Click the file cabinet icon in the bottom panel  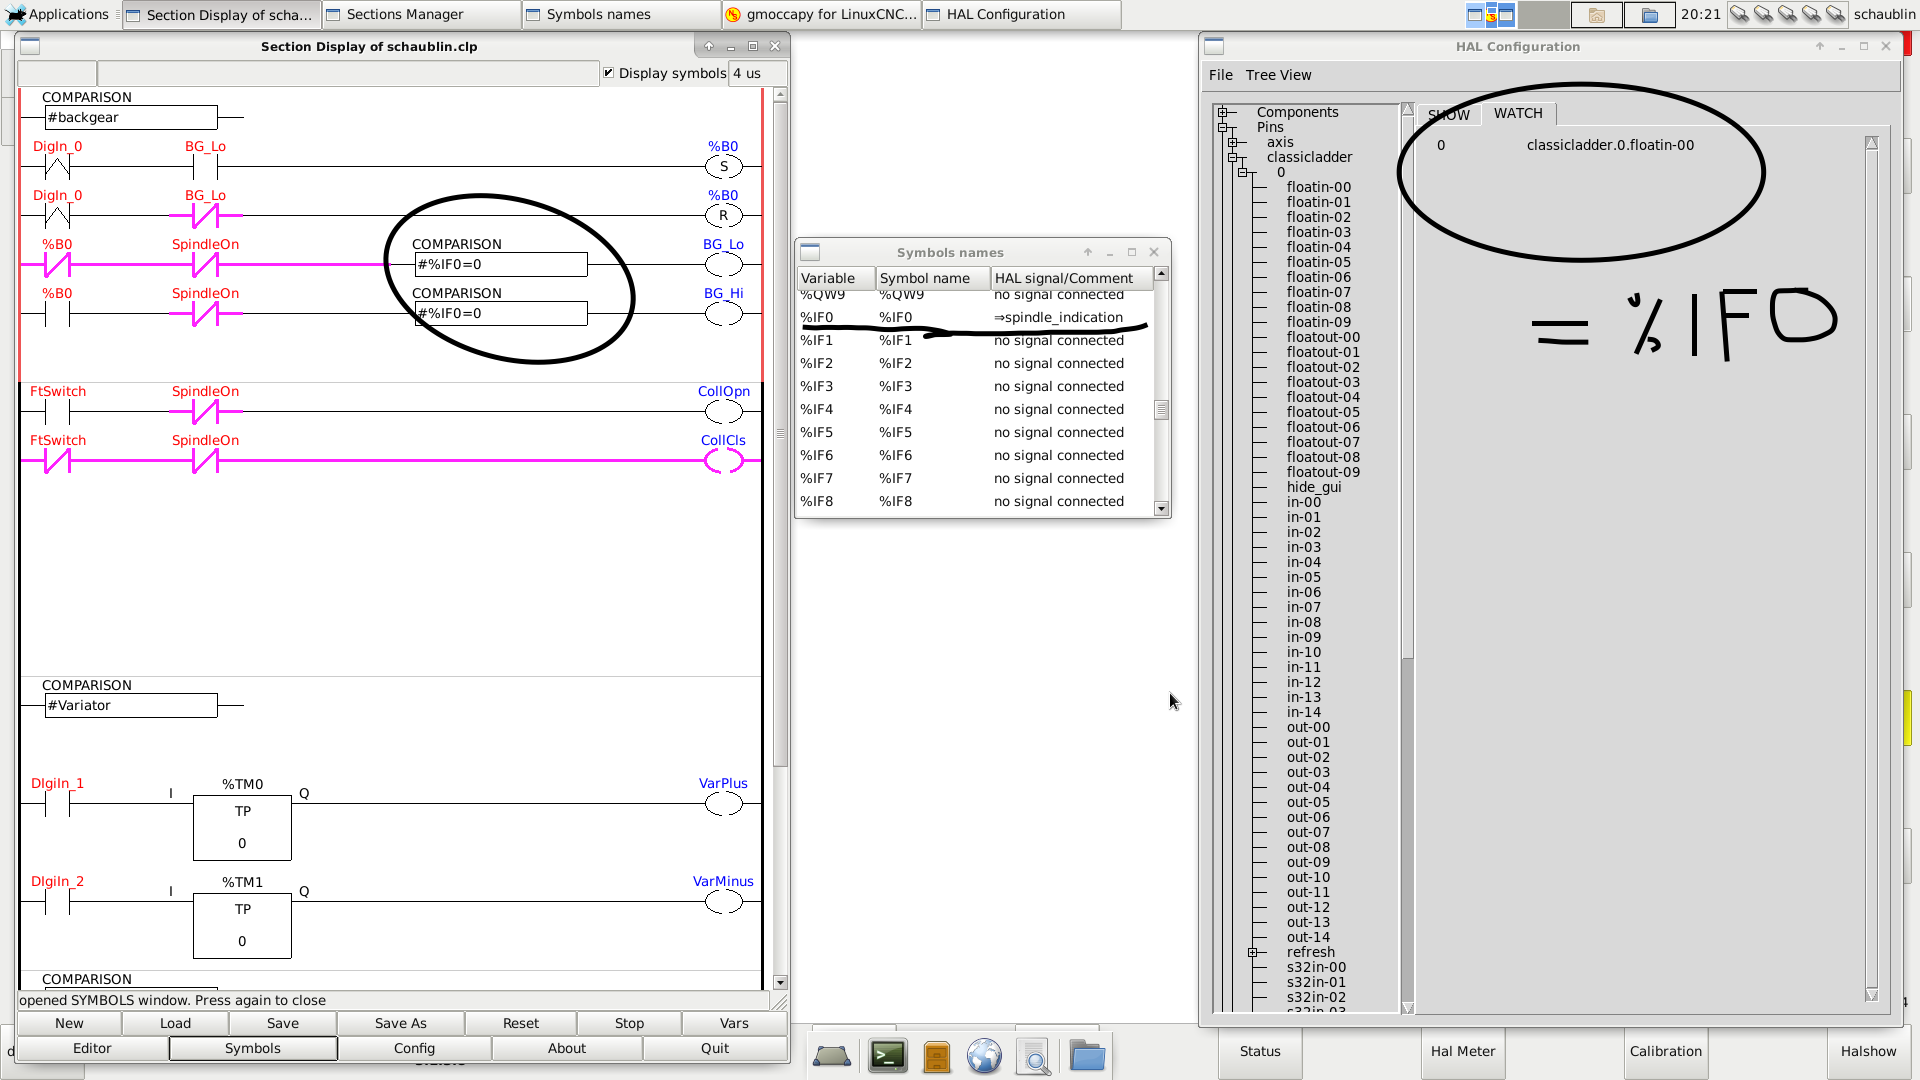(936, 1056)
